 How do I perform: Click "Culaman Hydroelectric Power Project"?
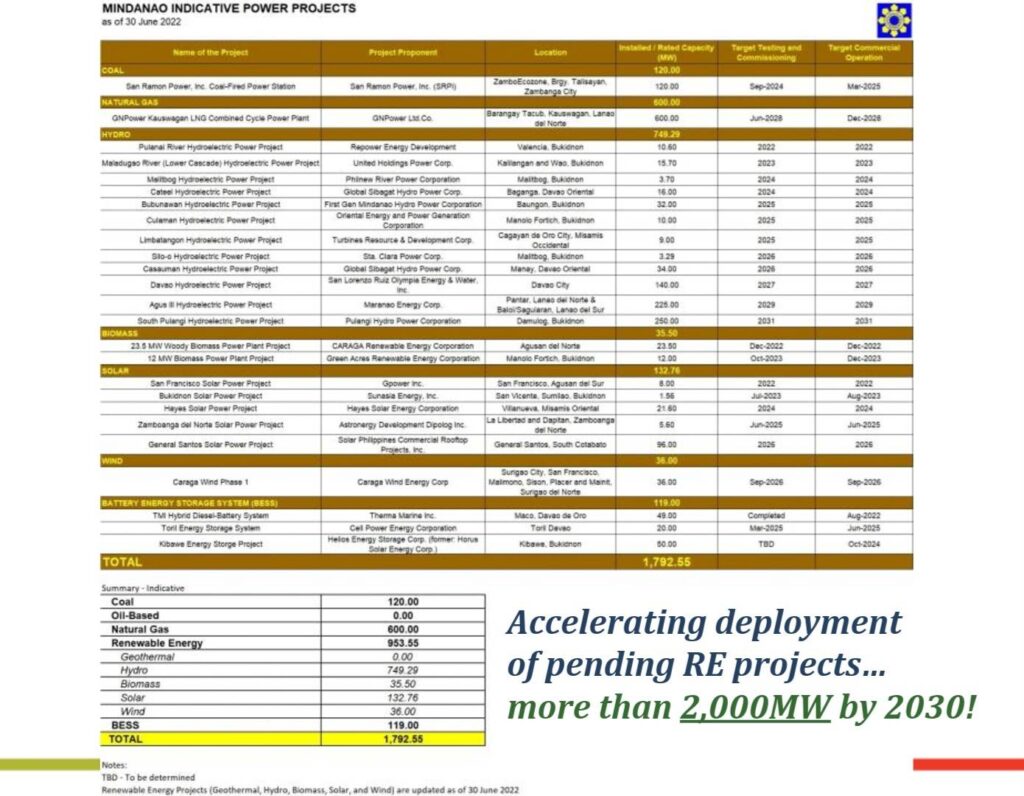coord(210,221)
